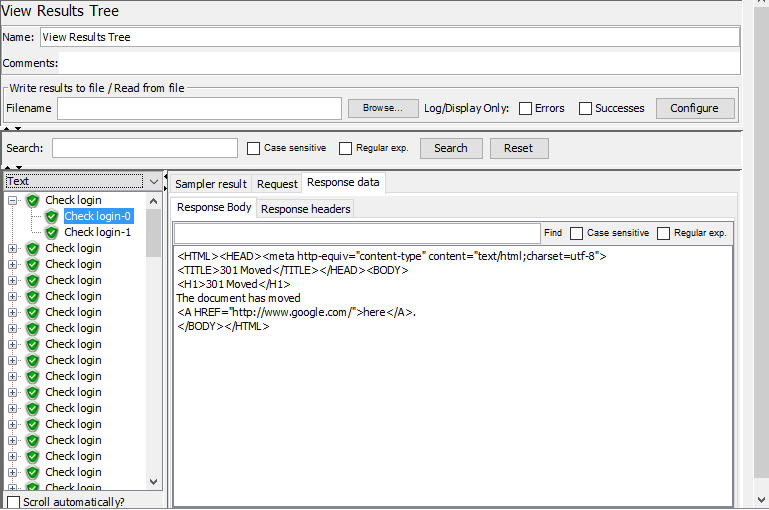Click the H1 301 Moved line in response
This screenshot has height=510, width=769.
point(233,284)
